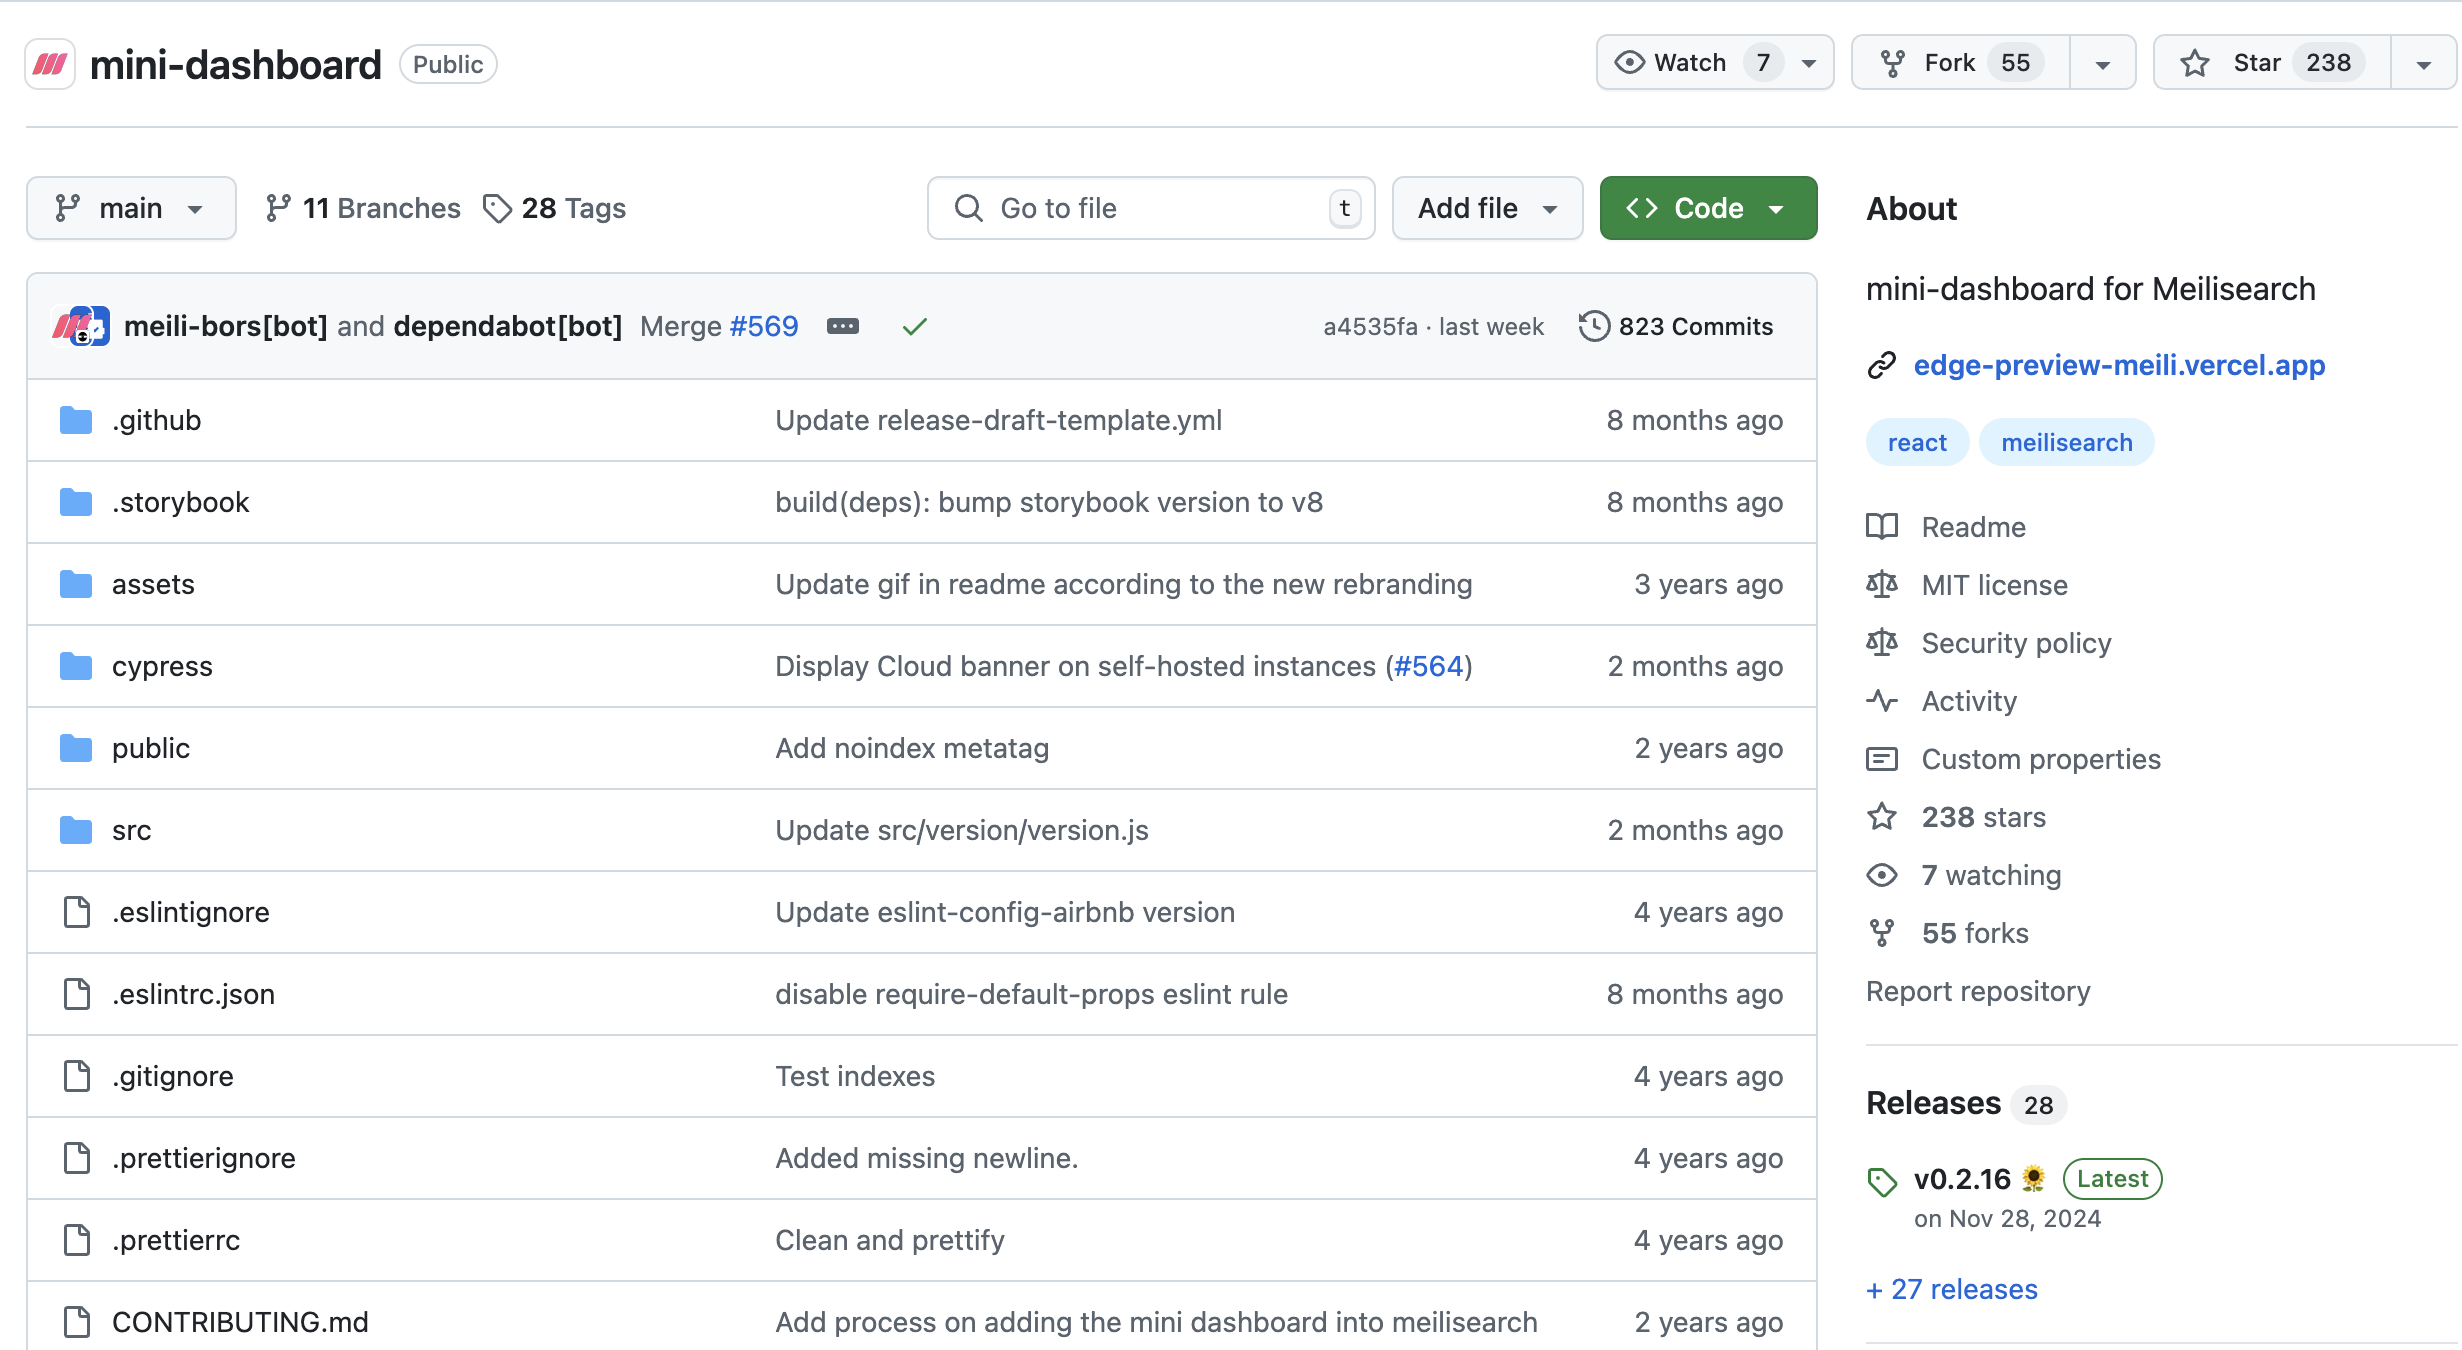Click the release tag icon beside v0.2.16

1882,1182
